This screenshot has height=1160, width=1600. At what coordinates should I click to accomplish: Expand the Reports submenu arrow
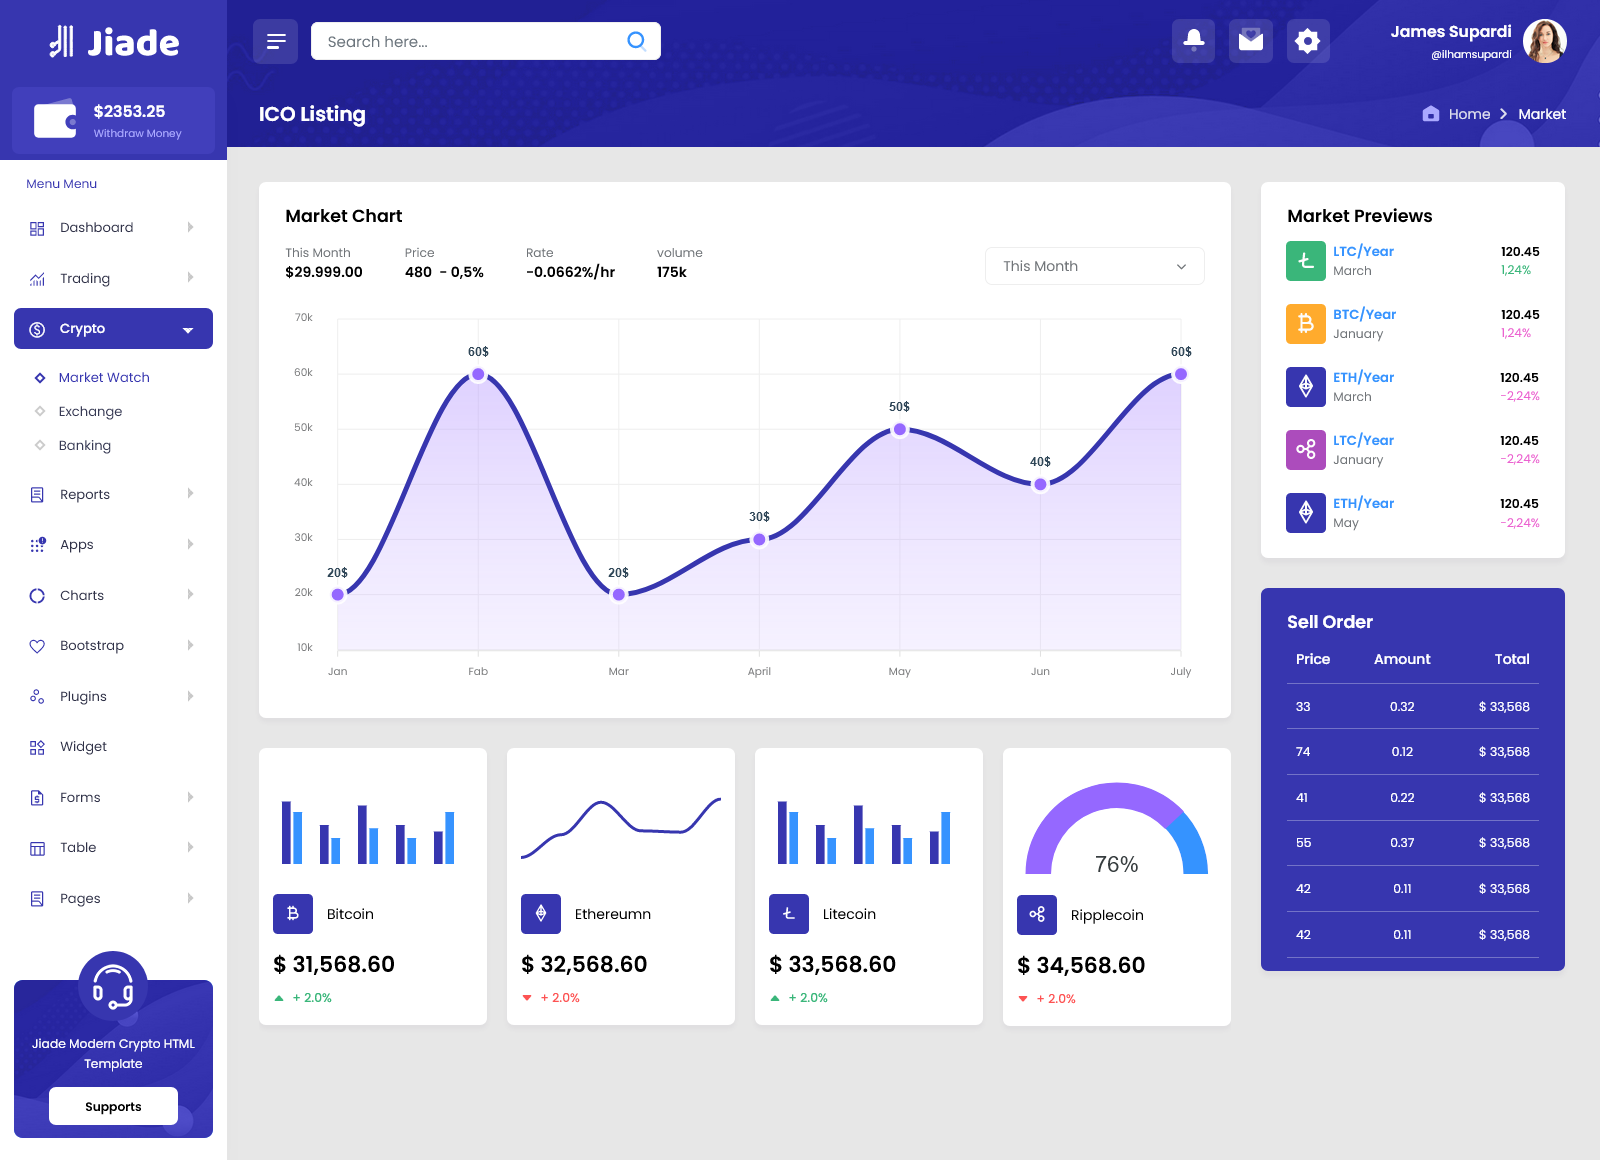[x=190, y=494]
